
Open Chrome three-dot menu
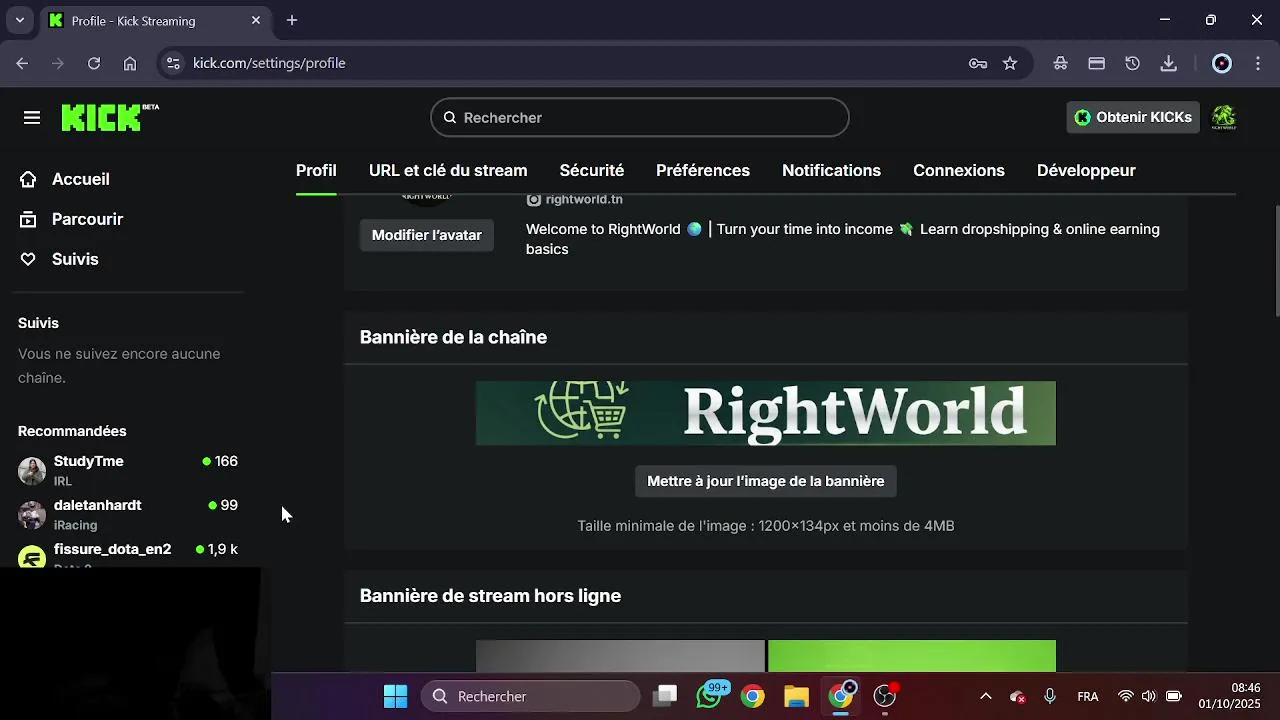click(x=1258, y=63)
